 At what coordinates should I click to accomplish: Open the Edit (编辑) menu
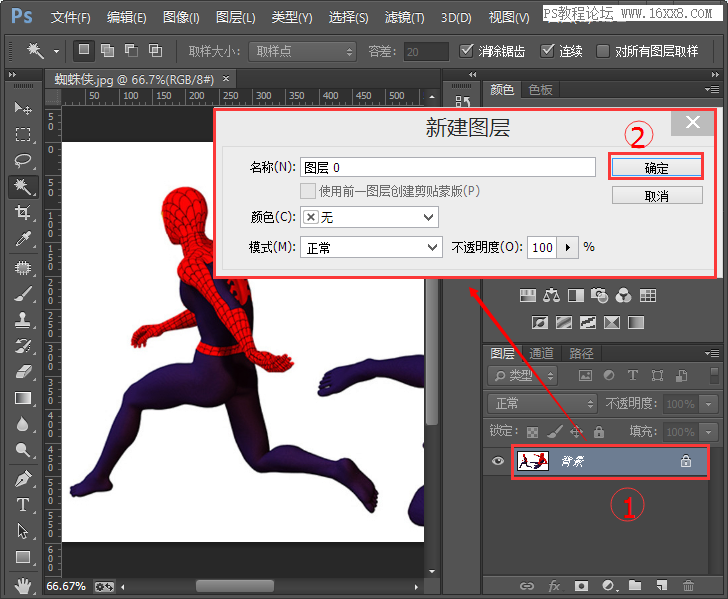click(126, 18)
